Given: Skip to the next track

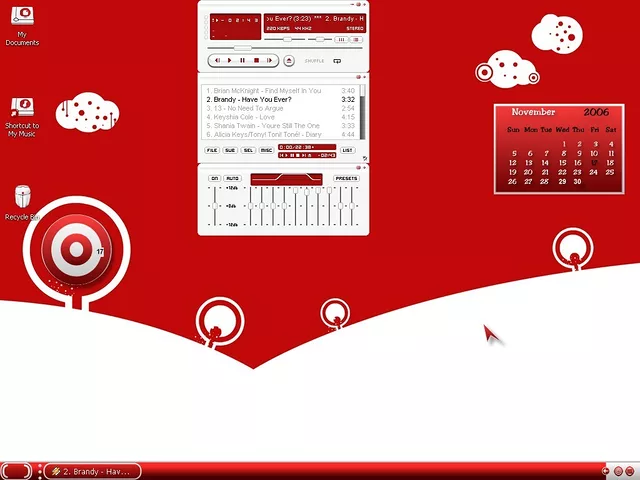Looking at the screenshot, I should 269,61.
